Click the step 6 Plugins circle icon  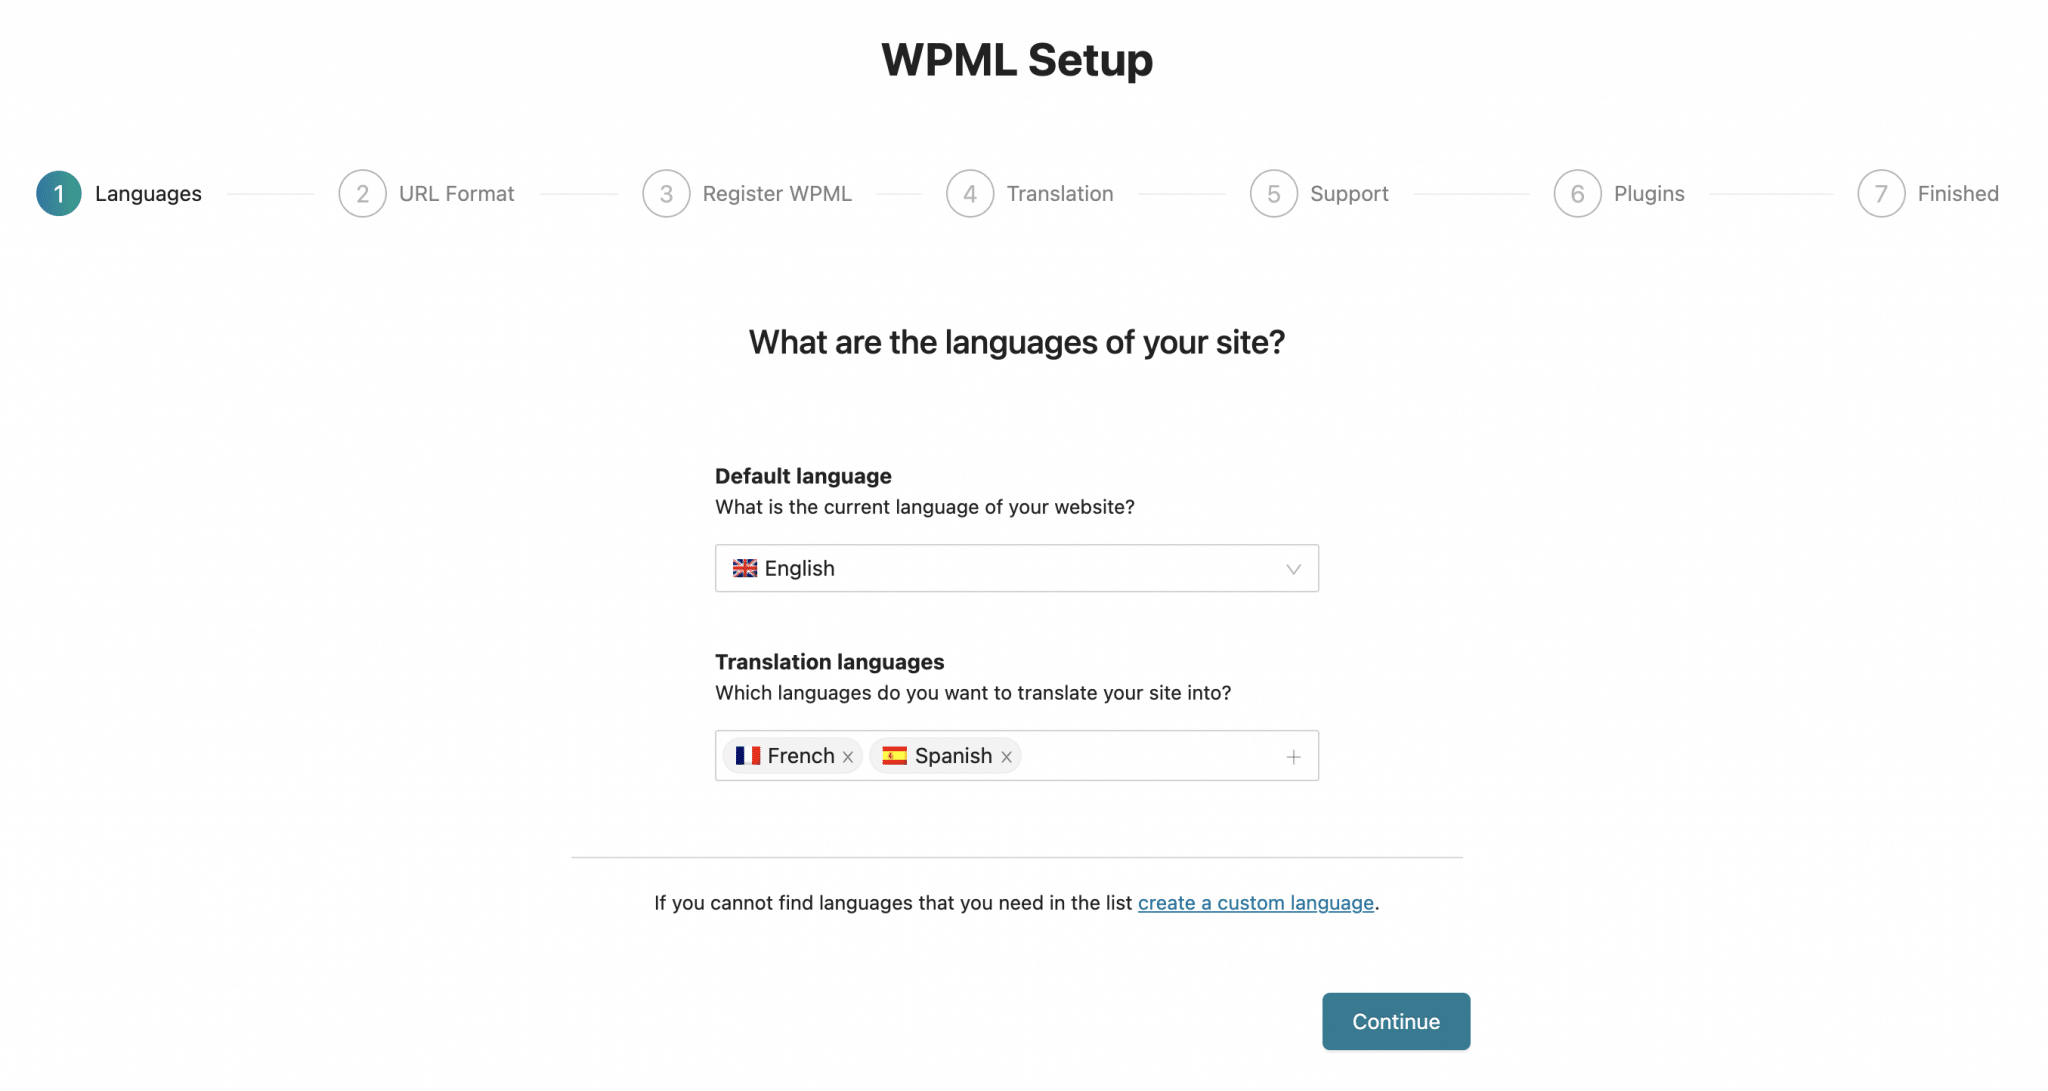pos(1578,193)
